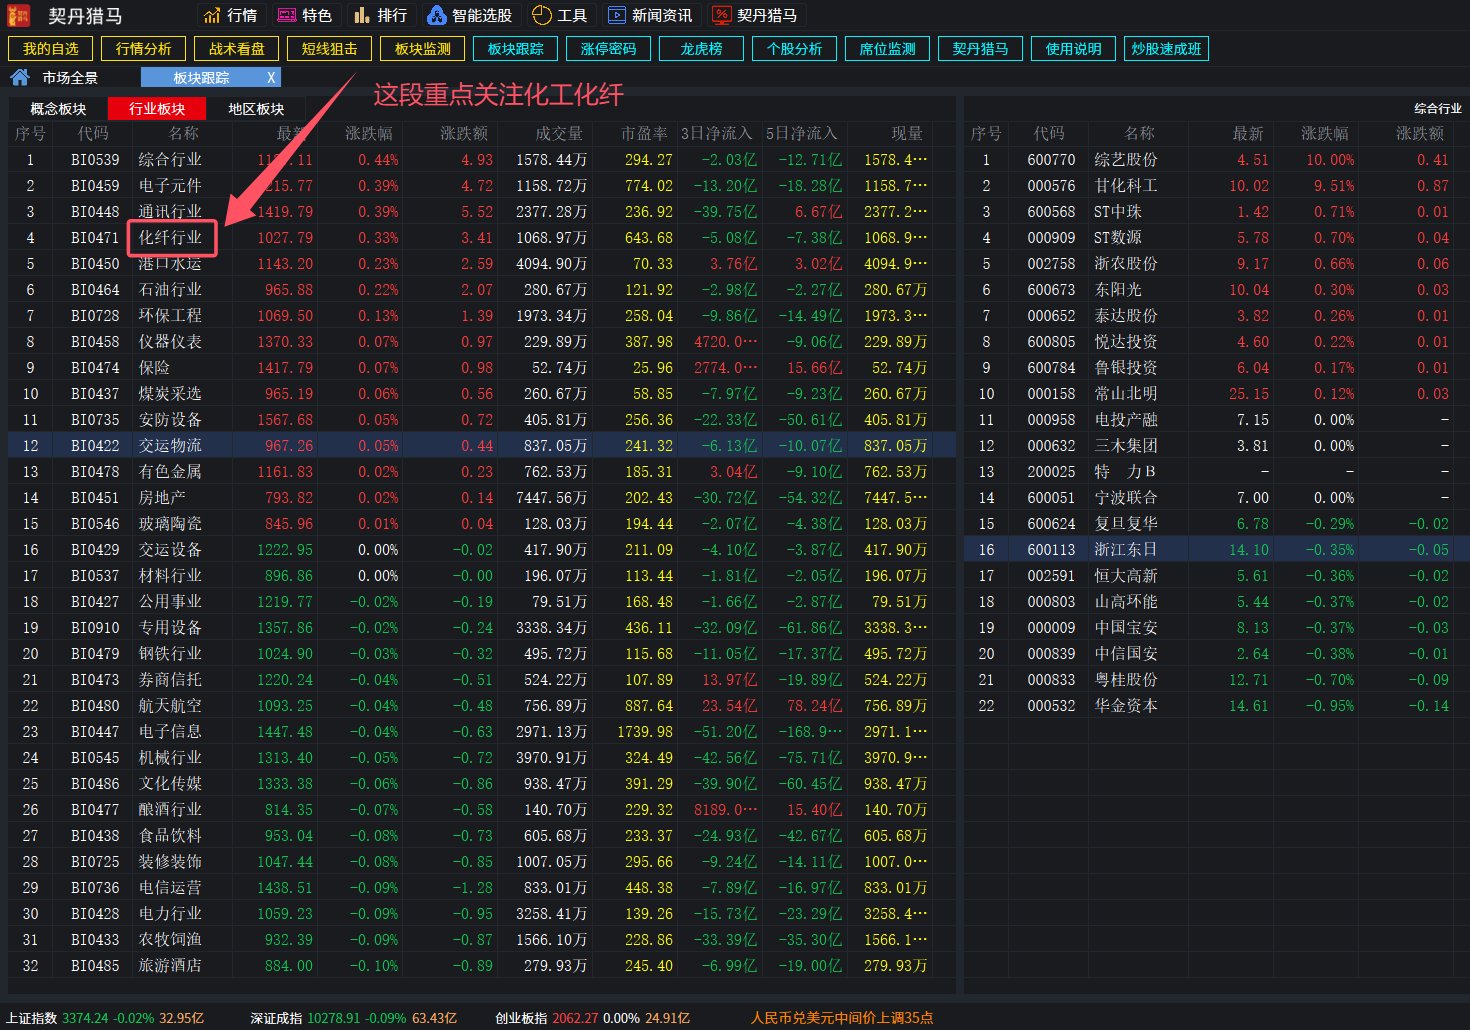This screenshot has width=1470, height=1030.
Task: Close the 板块跟踪 tab
Action: [270, 77]
